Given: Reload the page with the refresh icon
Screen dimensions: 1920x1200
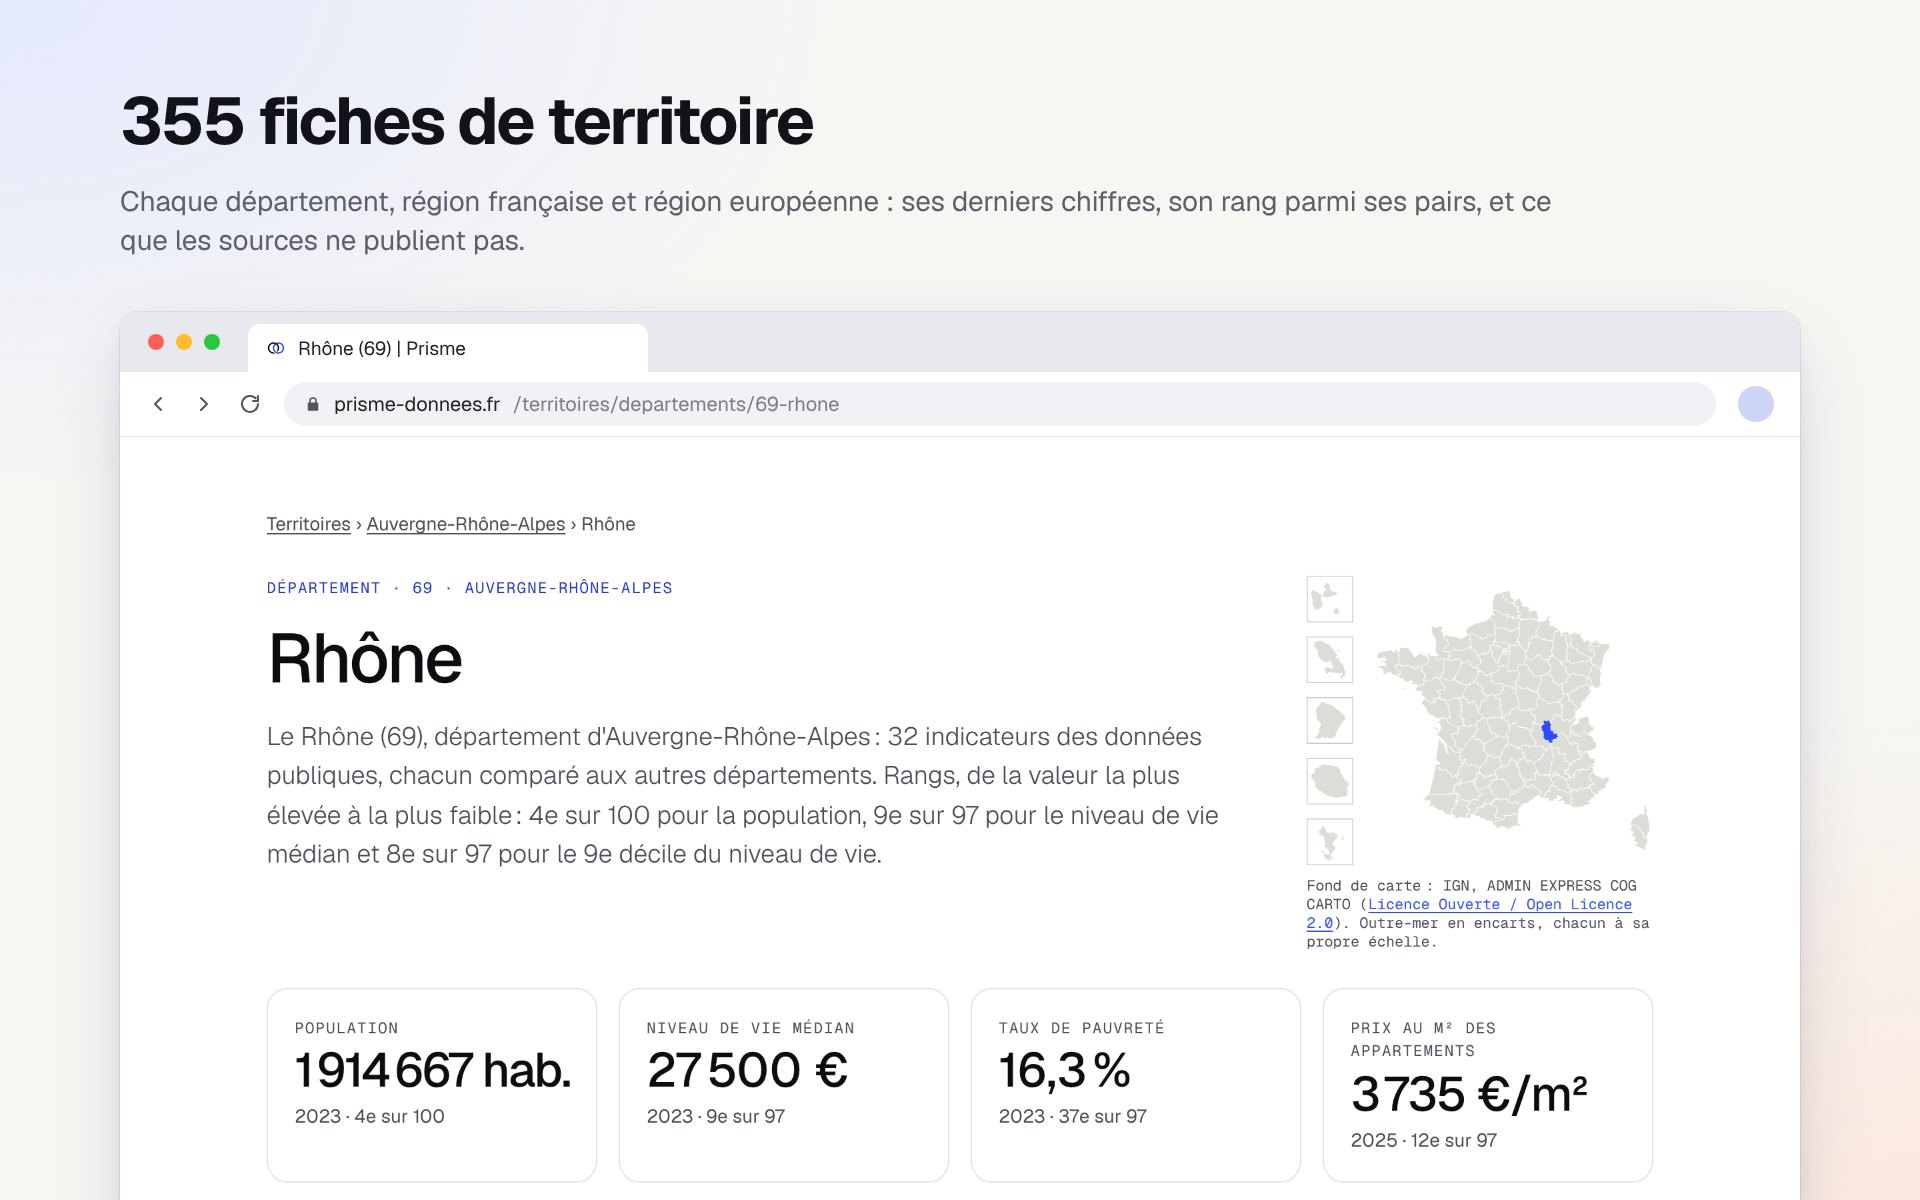Looking at the screenshot, I should point(250,404).
